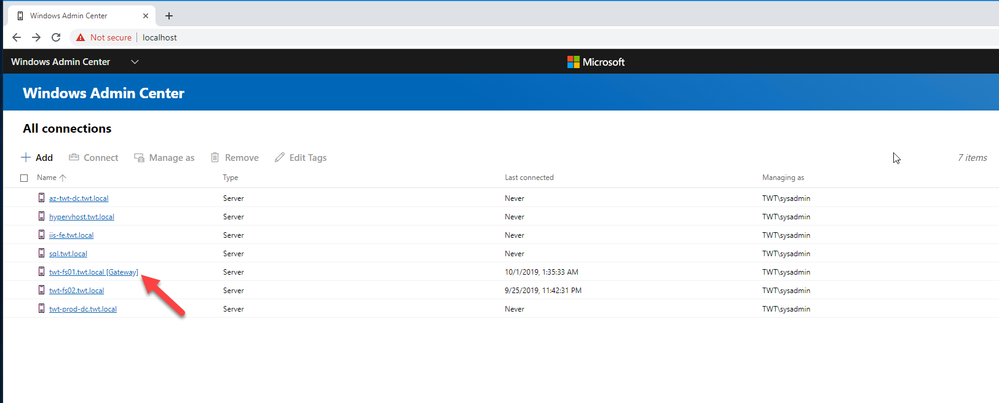This screenshot has height=403, width=999.
Task: Click the Not secure warning icon
Action: (x=80, y=38)
